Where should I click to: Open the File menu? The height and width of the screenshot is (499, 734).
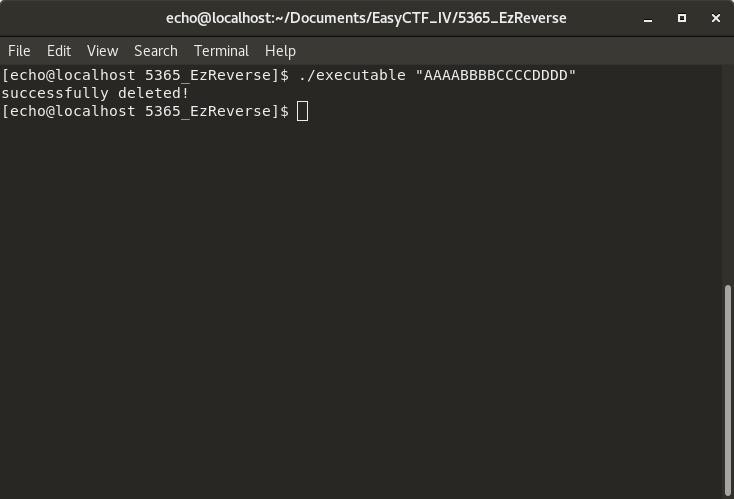click(19, 51)
